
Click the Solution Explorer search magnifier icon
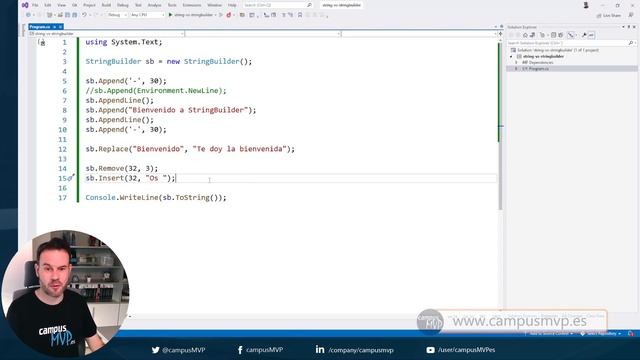click(631, 43)
